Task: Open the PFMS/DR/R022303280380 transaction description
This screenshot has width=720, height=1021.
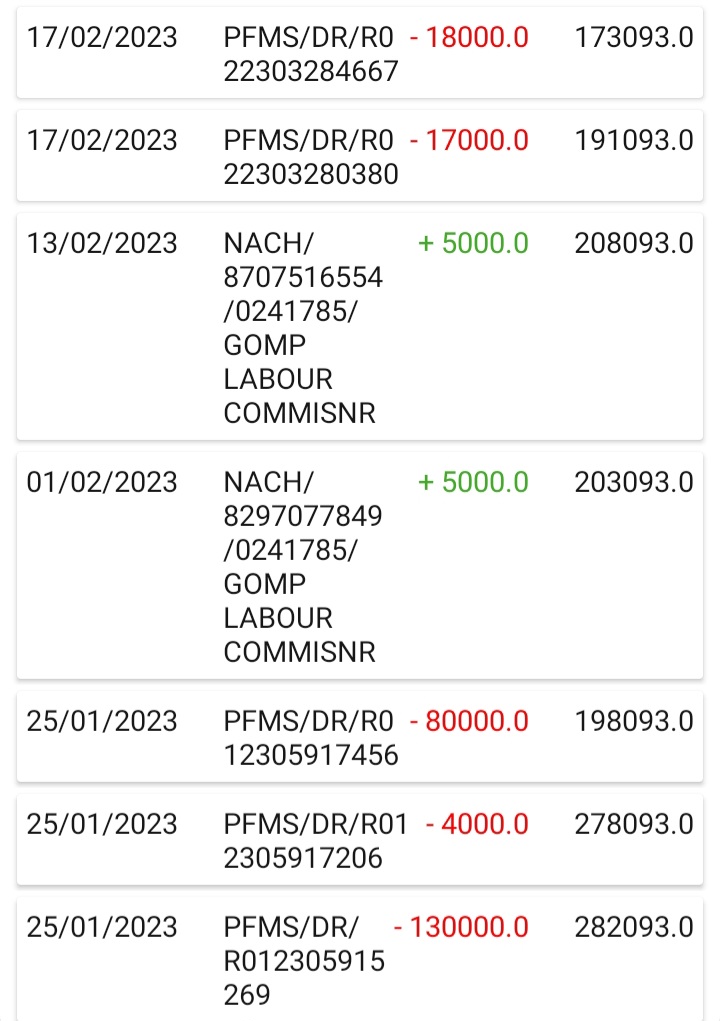Action: [x=310, y=158]
